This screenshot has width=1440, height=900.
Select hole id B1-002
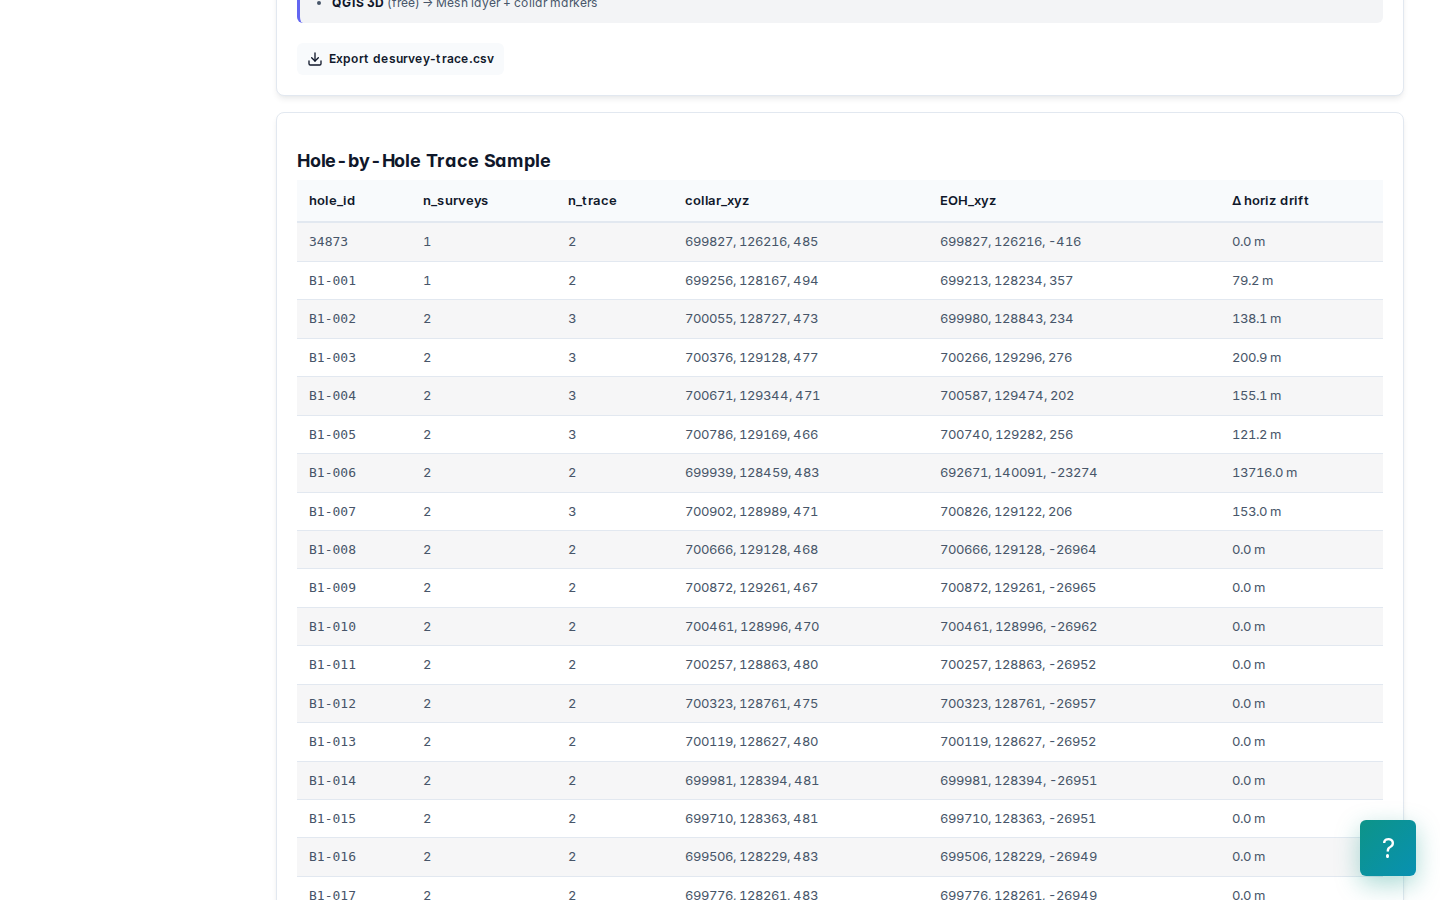[332, 319]
